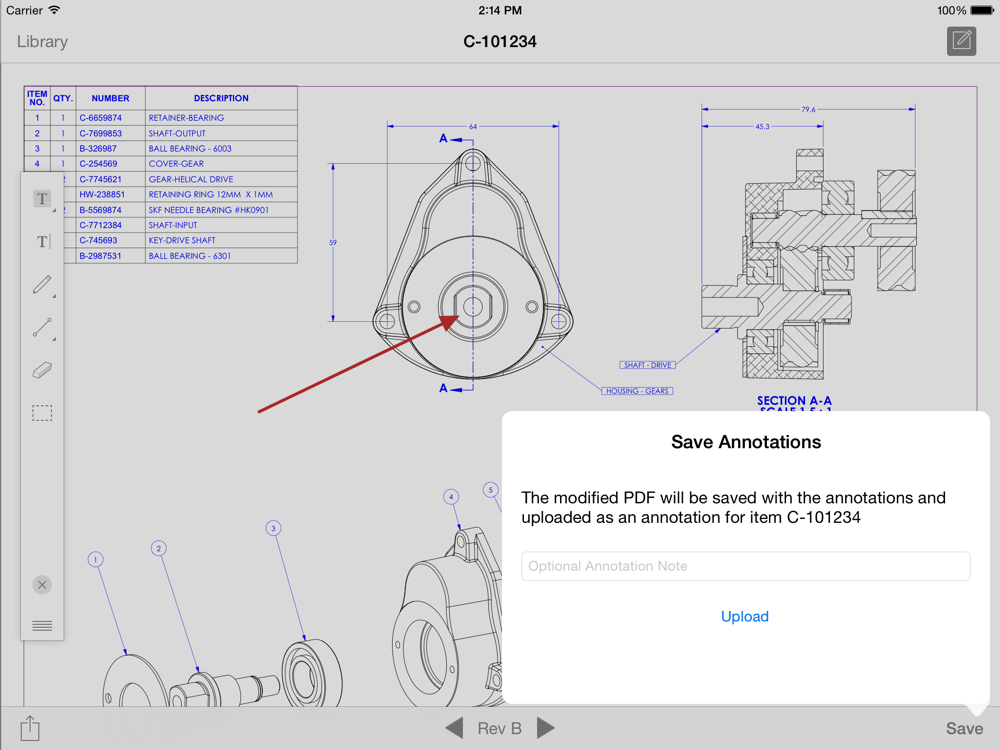Viewport: 1000px width, 750px height.
Task: Tap the SHAFT - DRIVE callout label
Action: point(647,365)
